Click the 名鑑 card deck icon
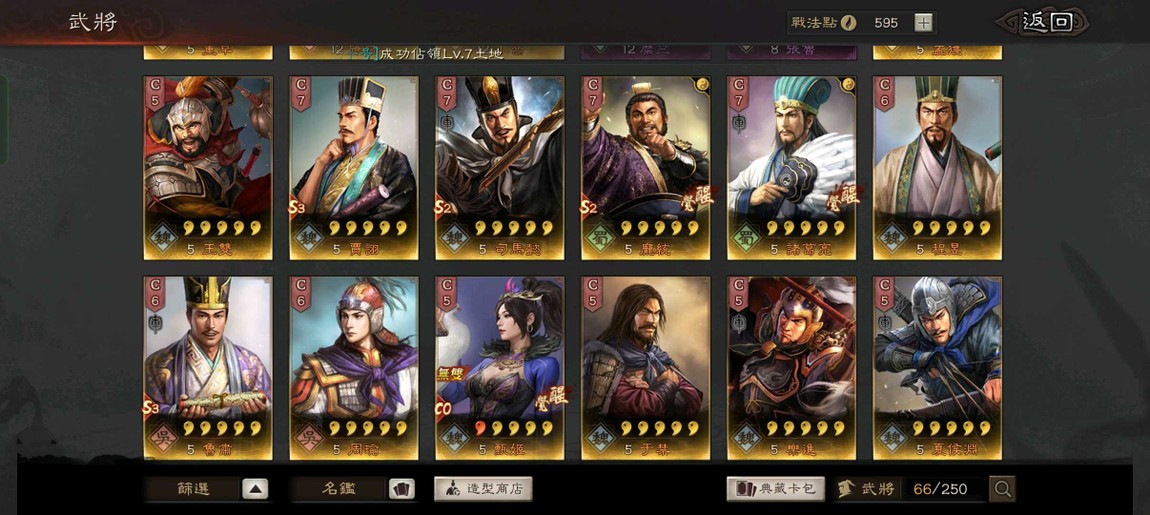The height and width of the screenshot is (515, 1150). pos(401,489)
